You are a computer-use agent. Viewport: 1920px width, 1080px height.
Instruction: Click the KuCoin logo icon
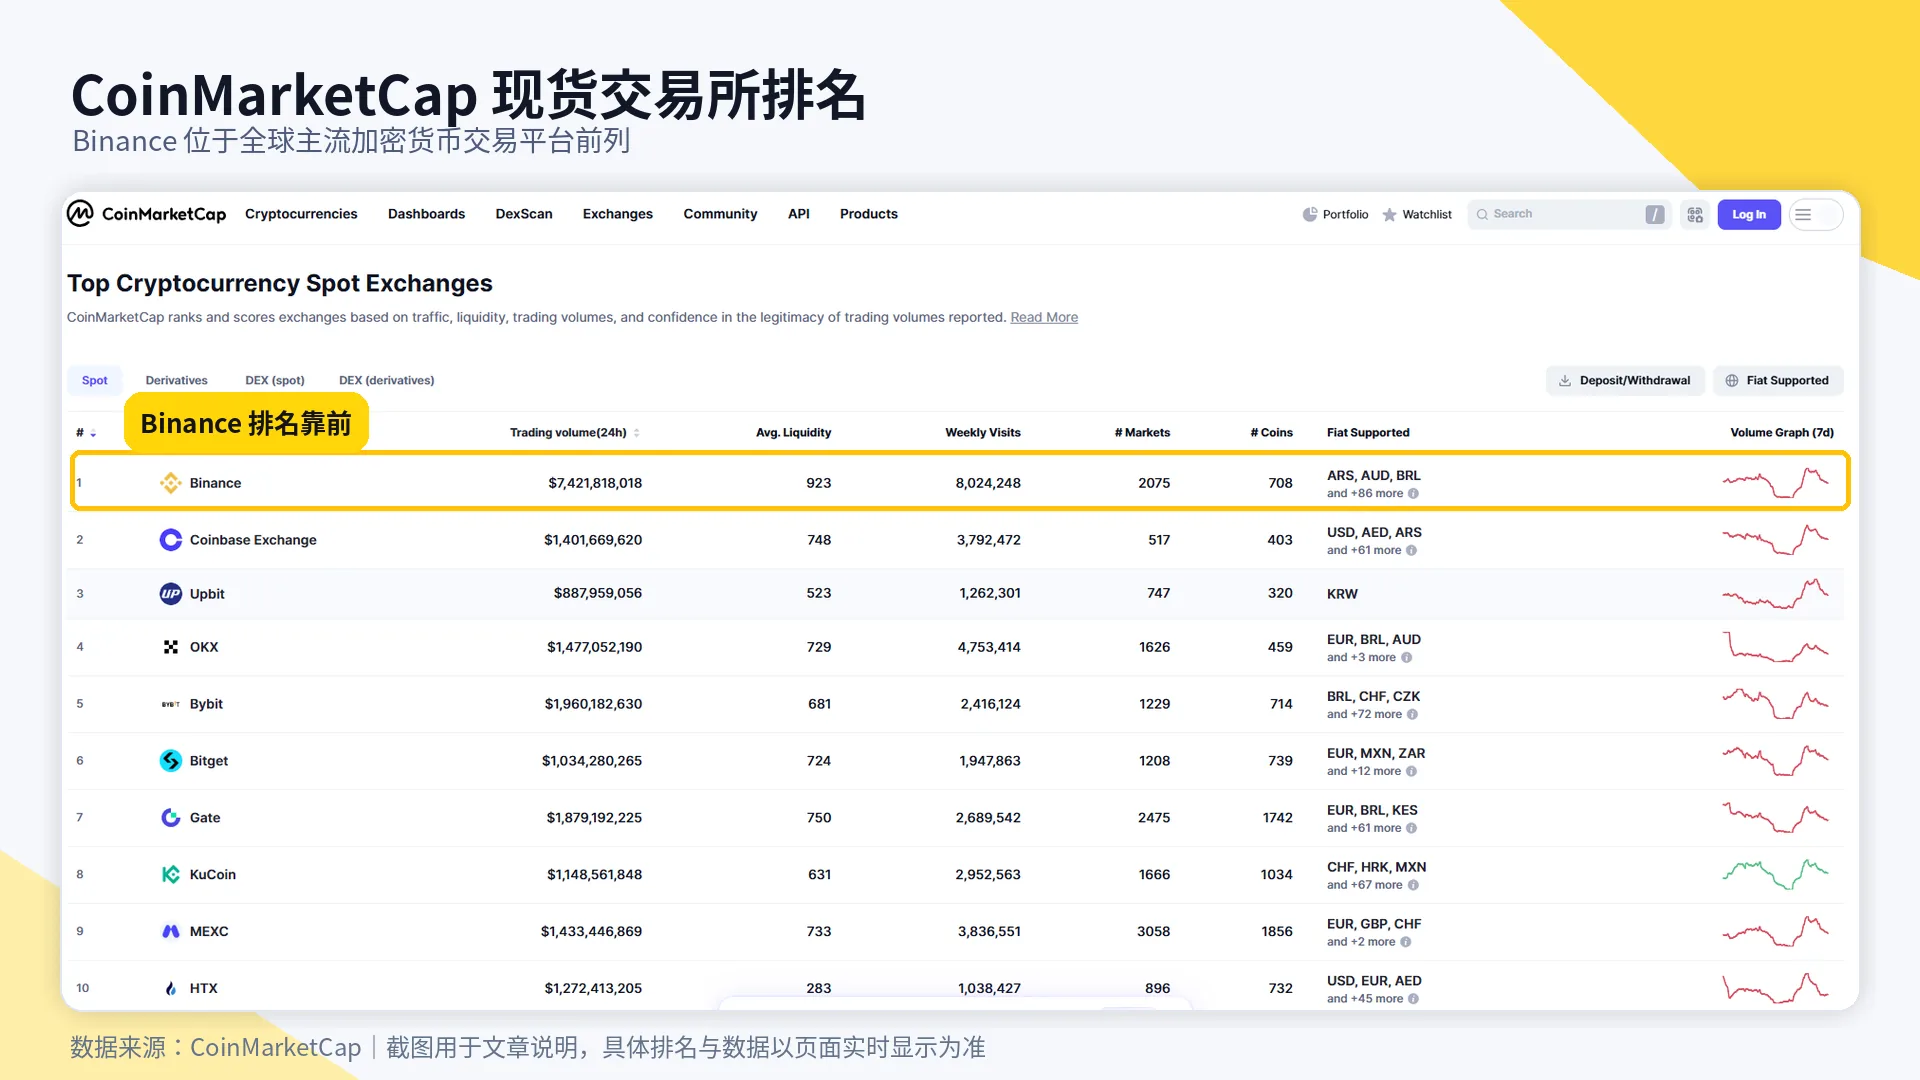pos(171,875)
